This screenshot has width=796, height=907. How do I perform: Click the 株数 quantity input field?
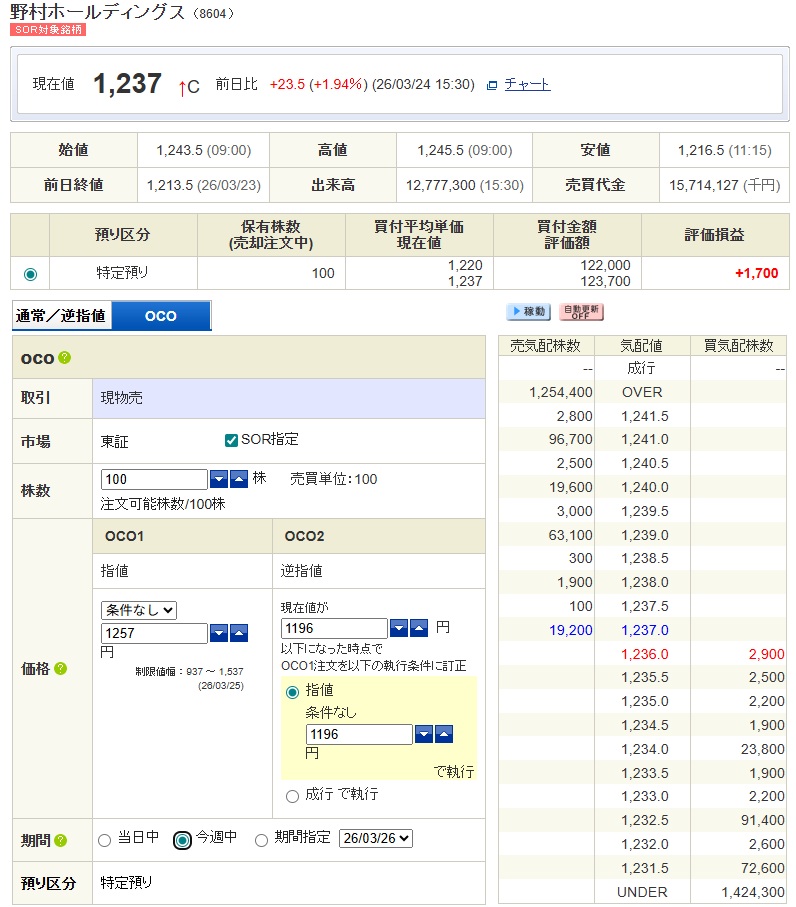(x=154, y=479)
